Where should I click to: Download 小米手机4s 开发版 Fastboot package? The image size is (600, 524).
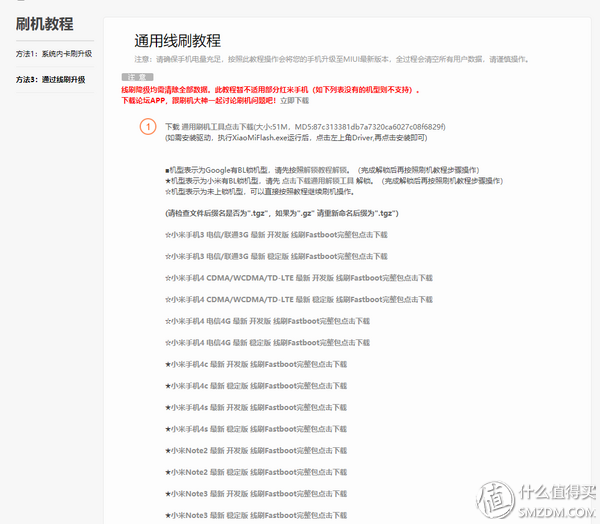tap(256, 407)
